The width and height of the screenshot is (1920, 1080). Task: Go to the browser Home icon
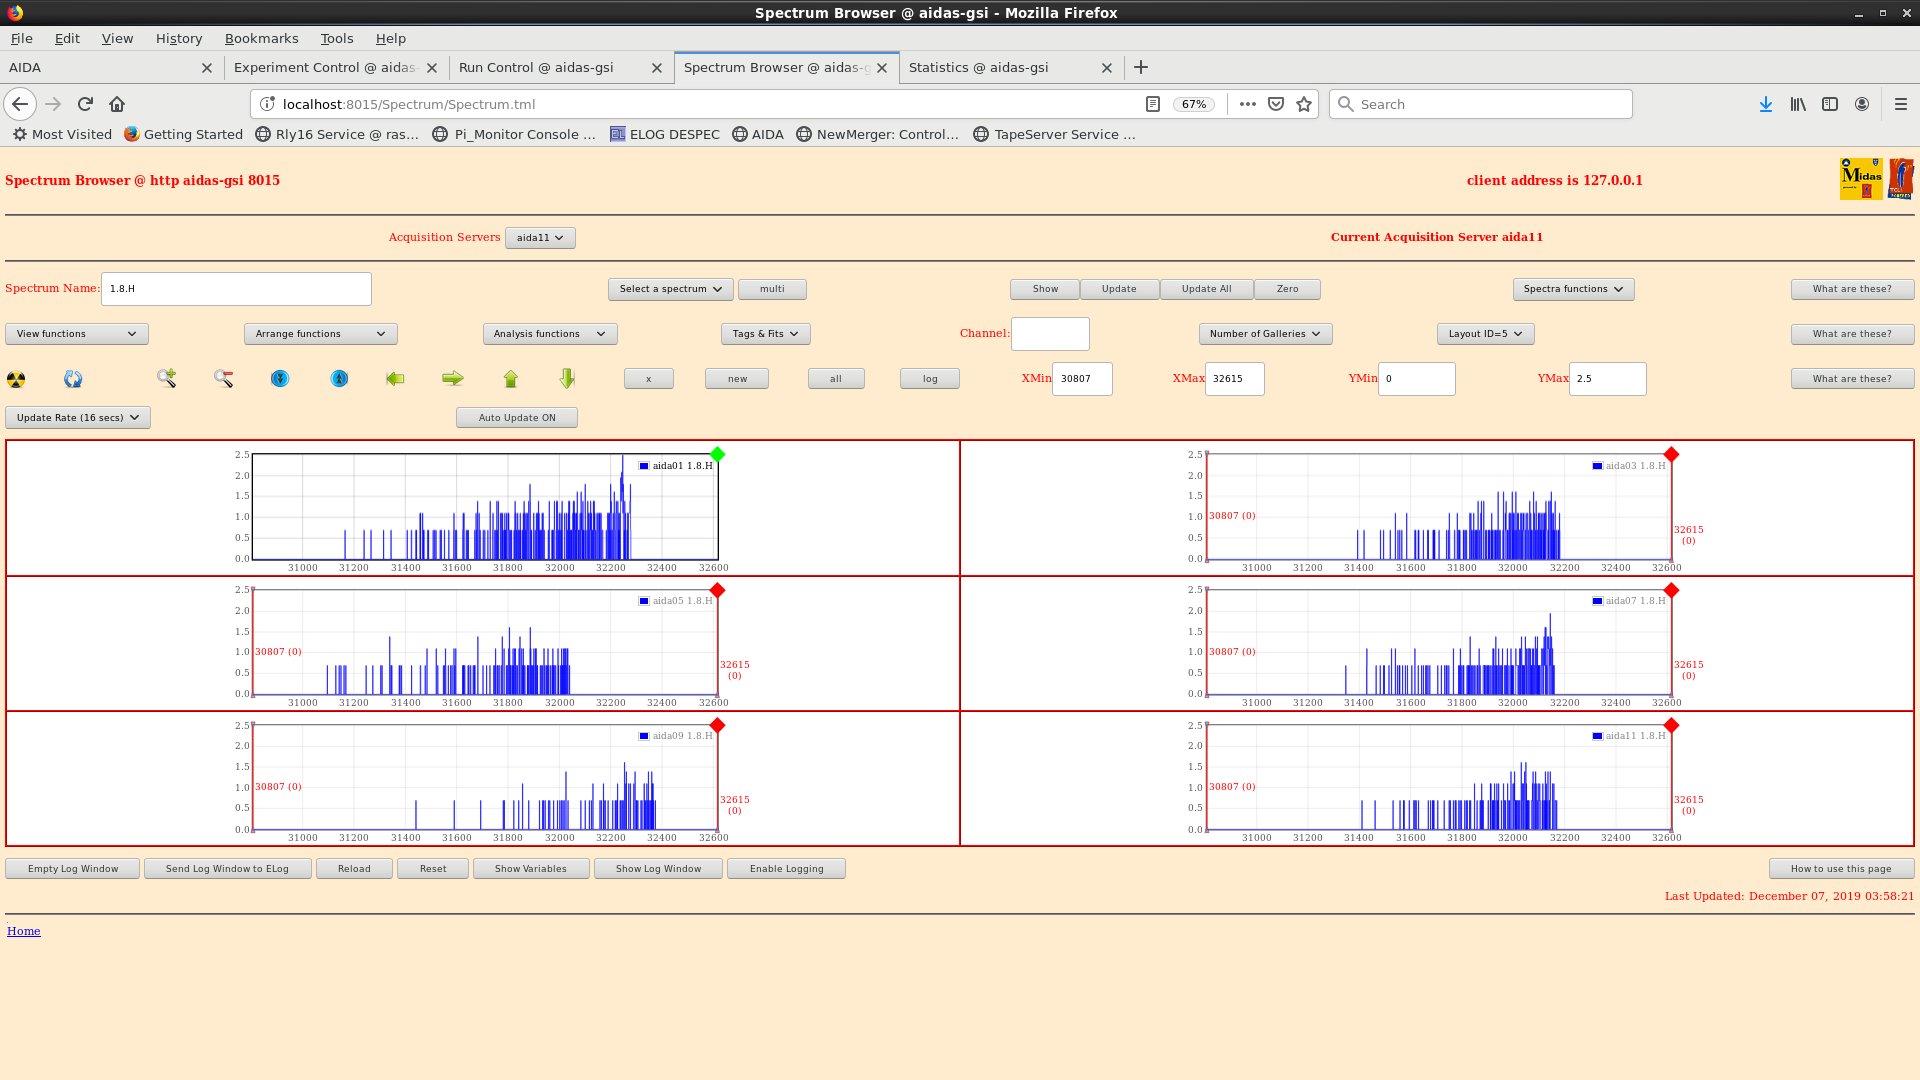pyautogui.click(x=117, y=104)
